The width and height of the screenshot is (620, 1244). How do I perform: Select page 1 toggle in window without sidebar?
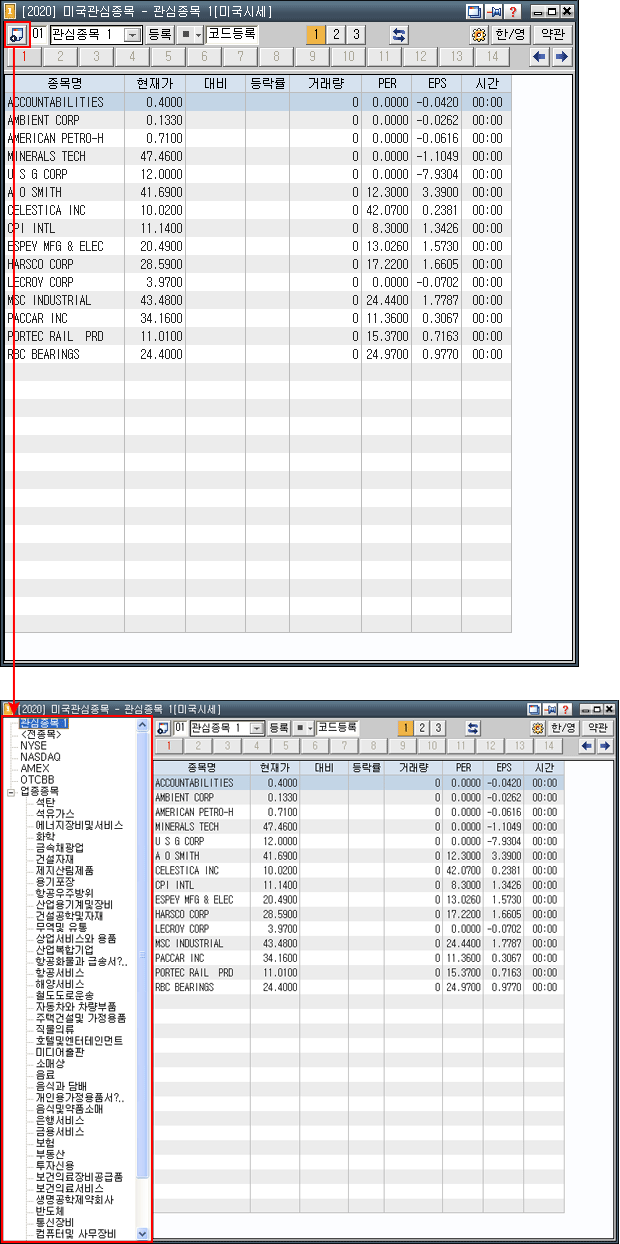[x=315, y=34]
